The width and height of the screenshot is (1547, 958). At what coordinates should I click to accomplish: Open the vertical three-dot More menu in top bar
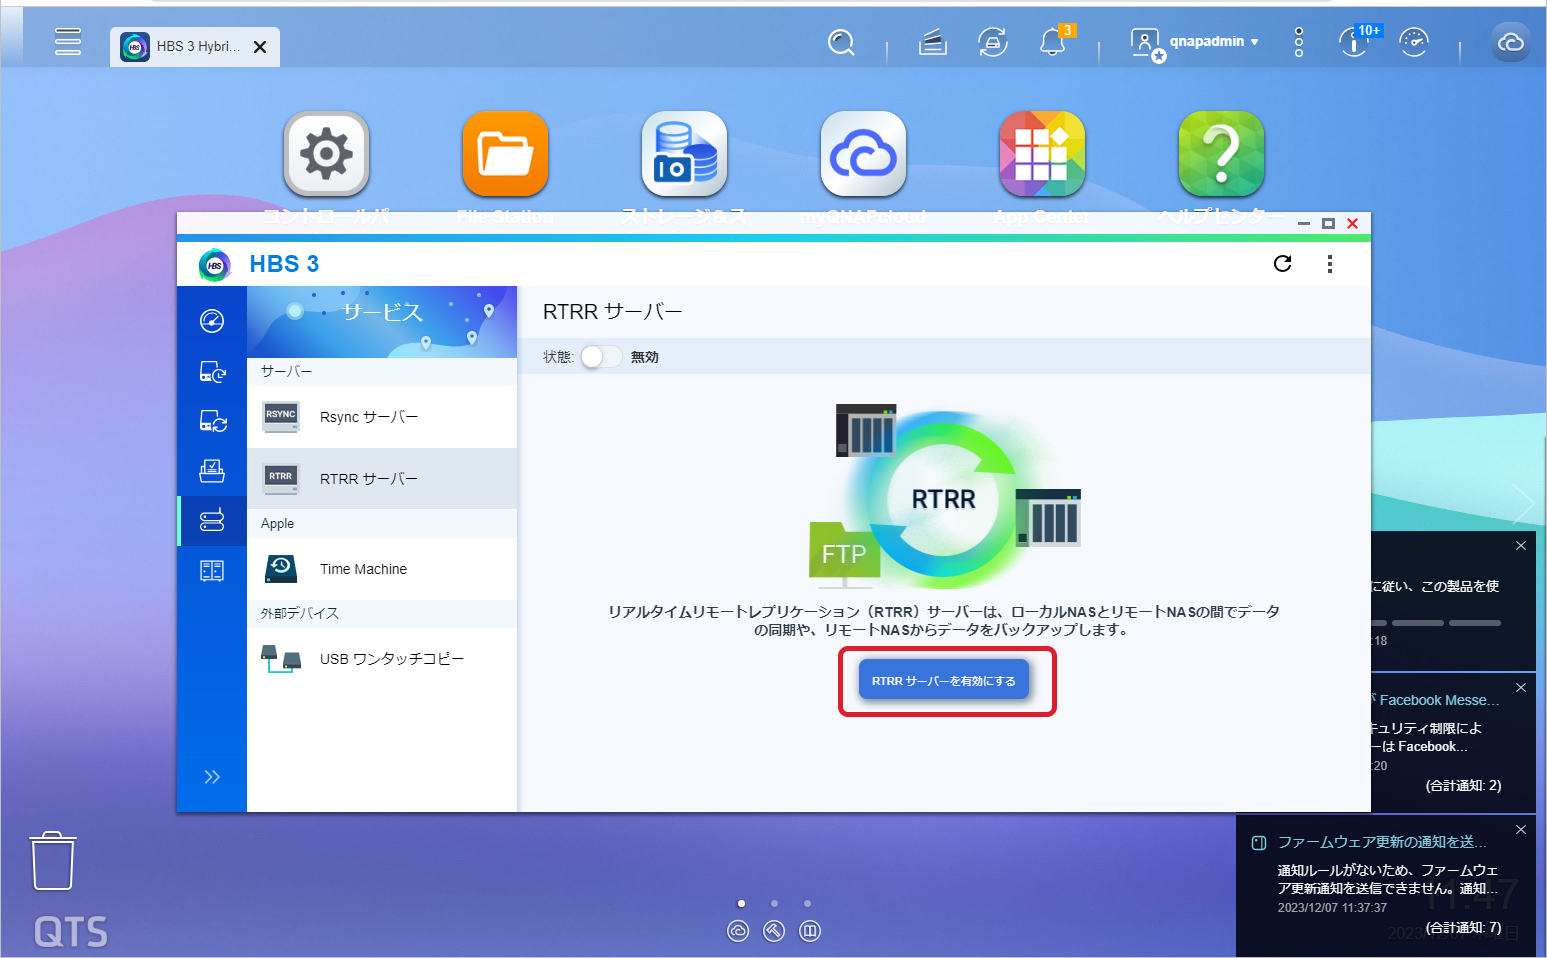[x=1299, y=42]
